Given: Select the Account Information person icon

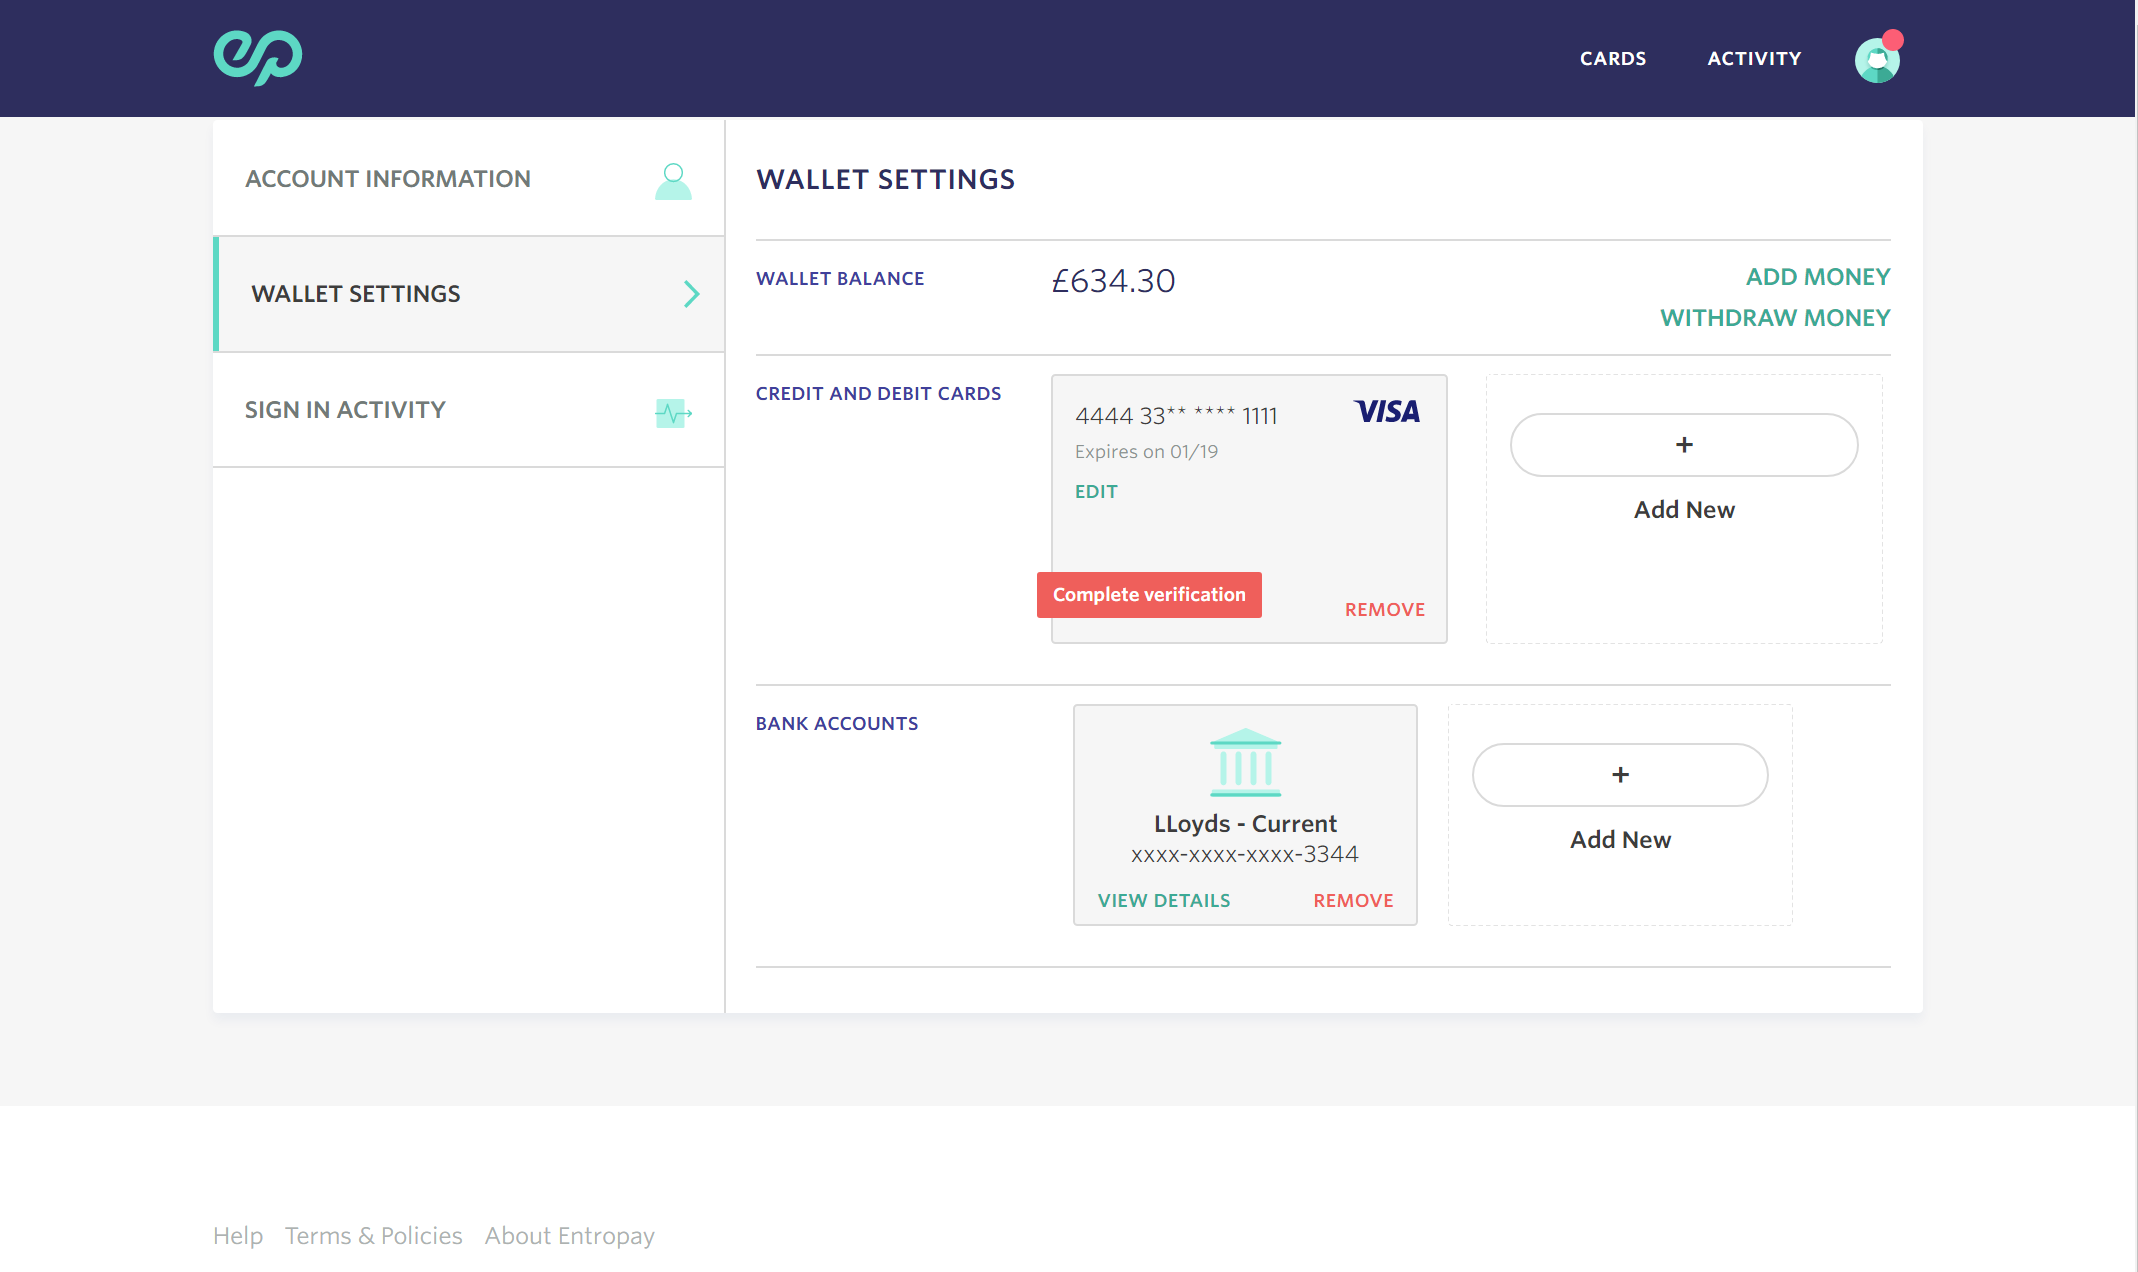Looking at the screenshot, I should pos(673,181).
